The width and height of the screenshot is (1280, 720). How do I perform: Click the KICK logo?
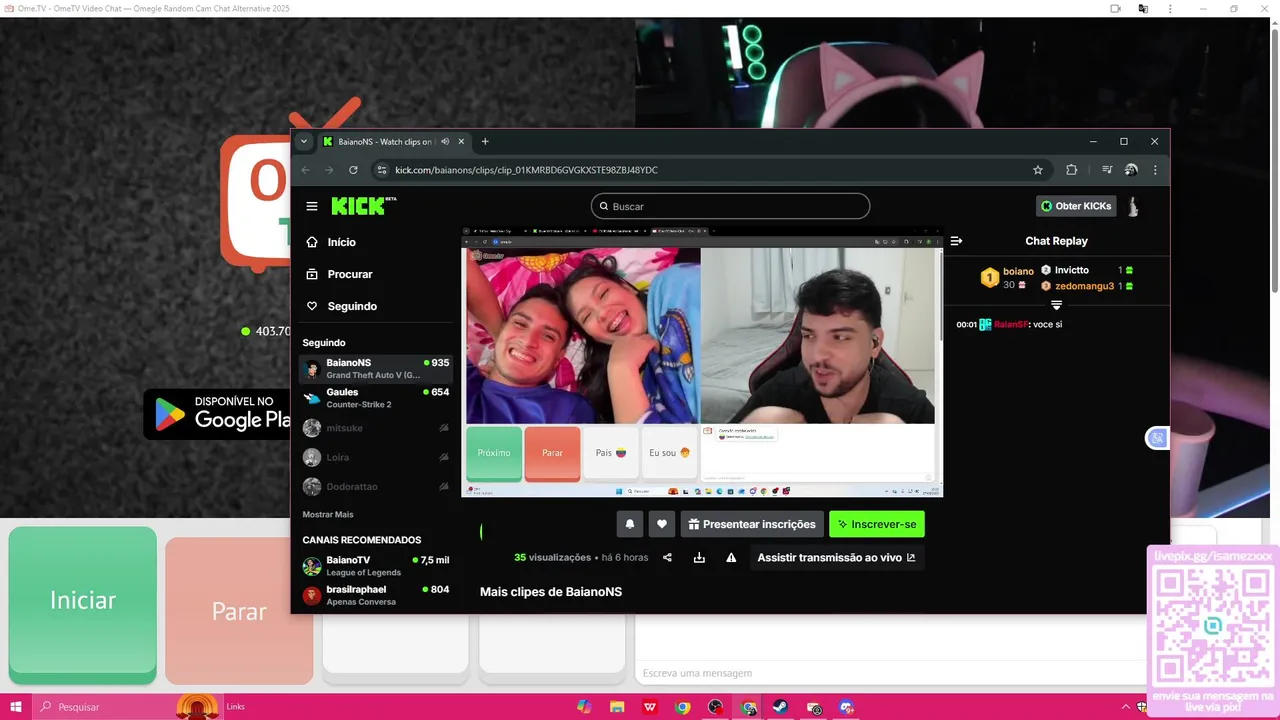364,206
